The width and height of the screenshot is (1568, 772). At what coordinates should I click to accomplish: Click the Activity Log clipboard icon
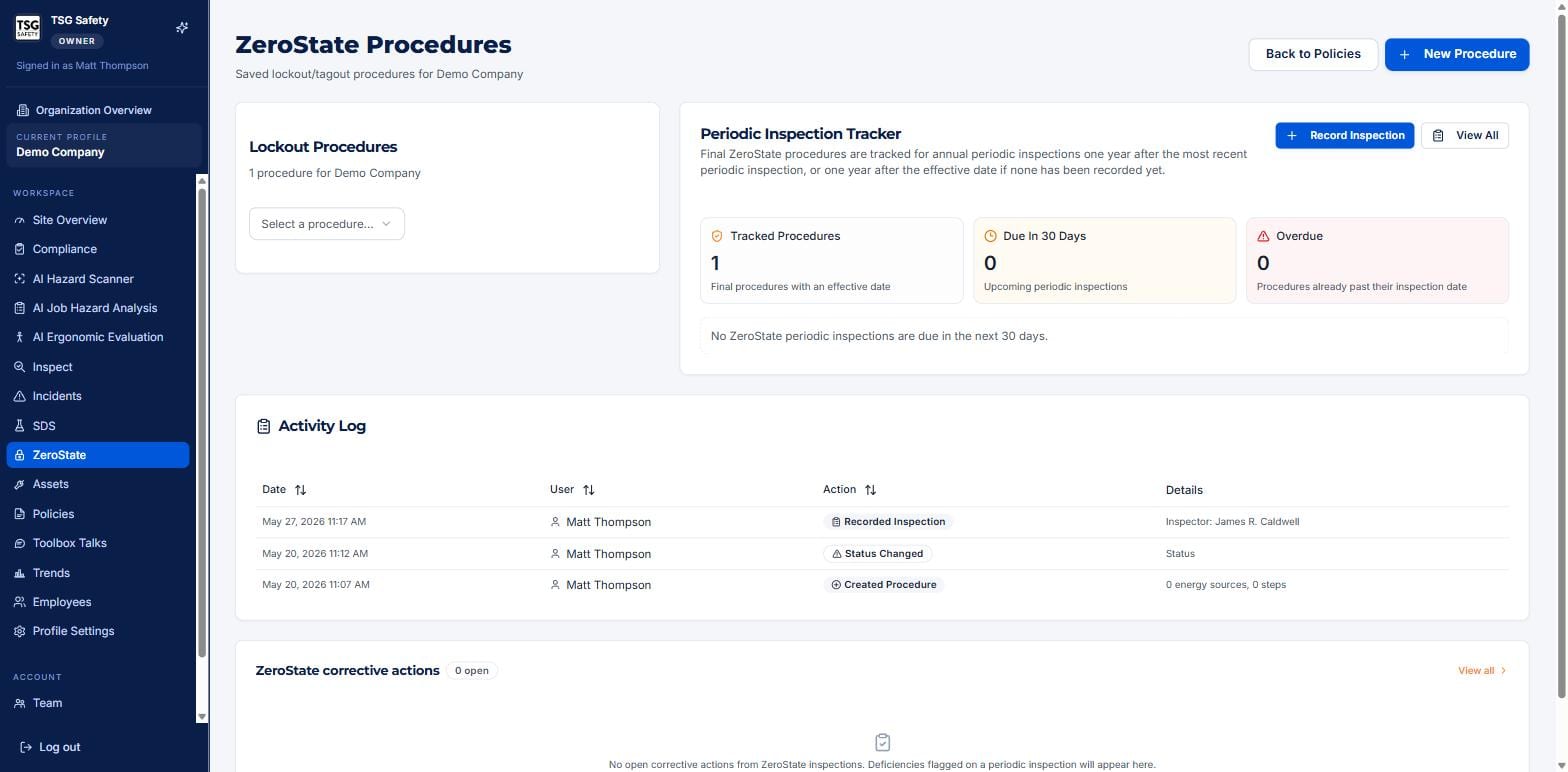(x=264, y=426)
